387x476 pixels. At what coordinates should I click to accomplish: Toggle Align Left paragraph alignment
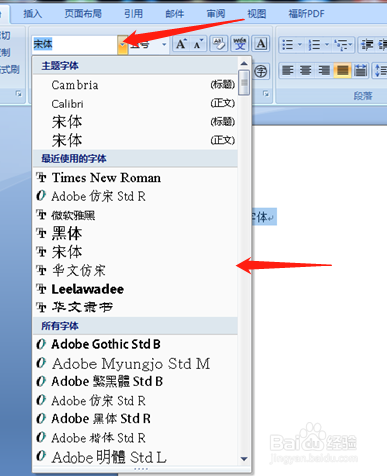point(288,71)
